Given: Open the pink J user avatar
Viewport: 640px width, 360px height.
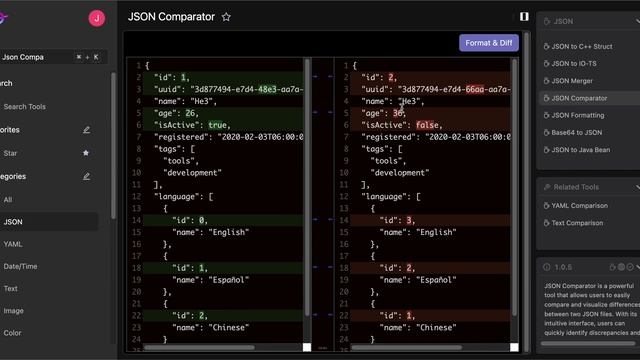Looking at the screenshot, I should [97, 18].
